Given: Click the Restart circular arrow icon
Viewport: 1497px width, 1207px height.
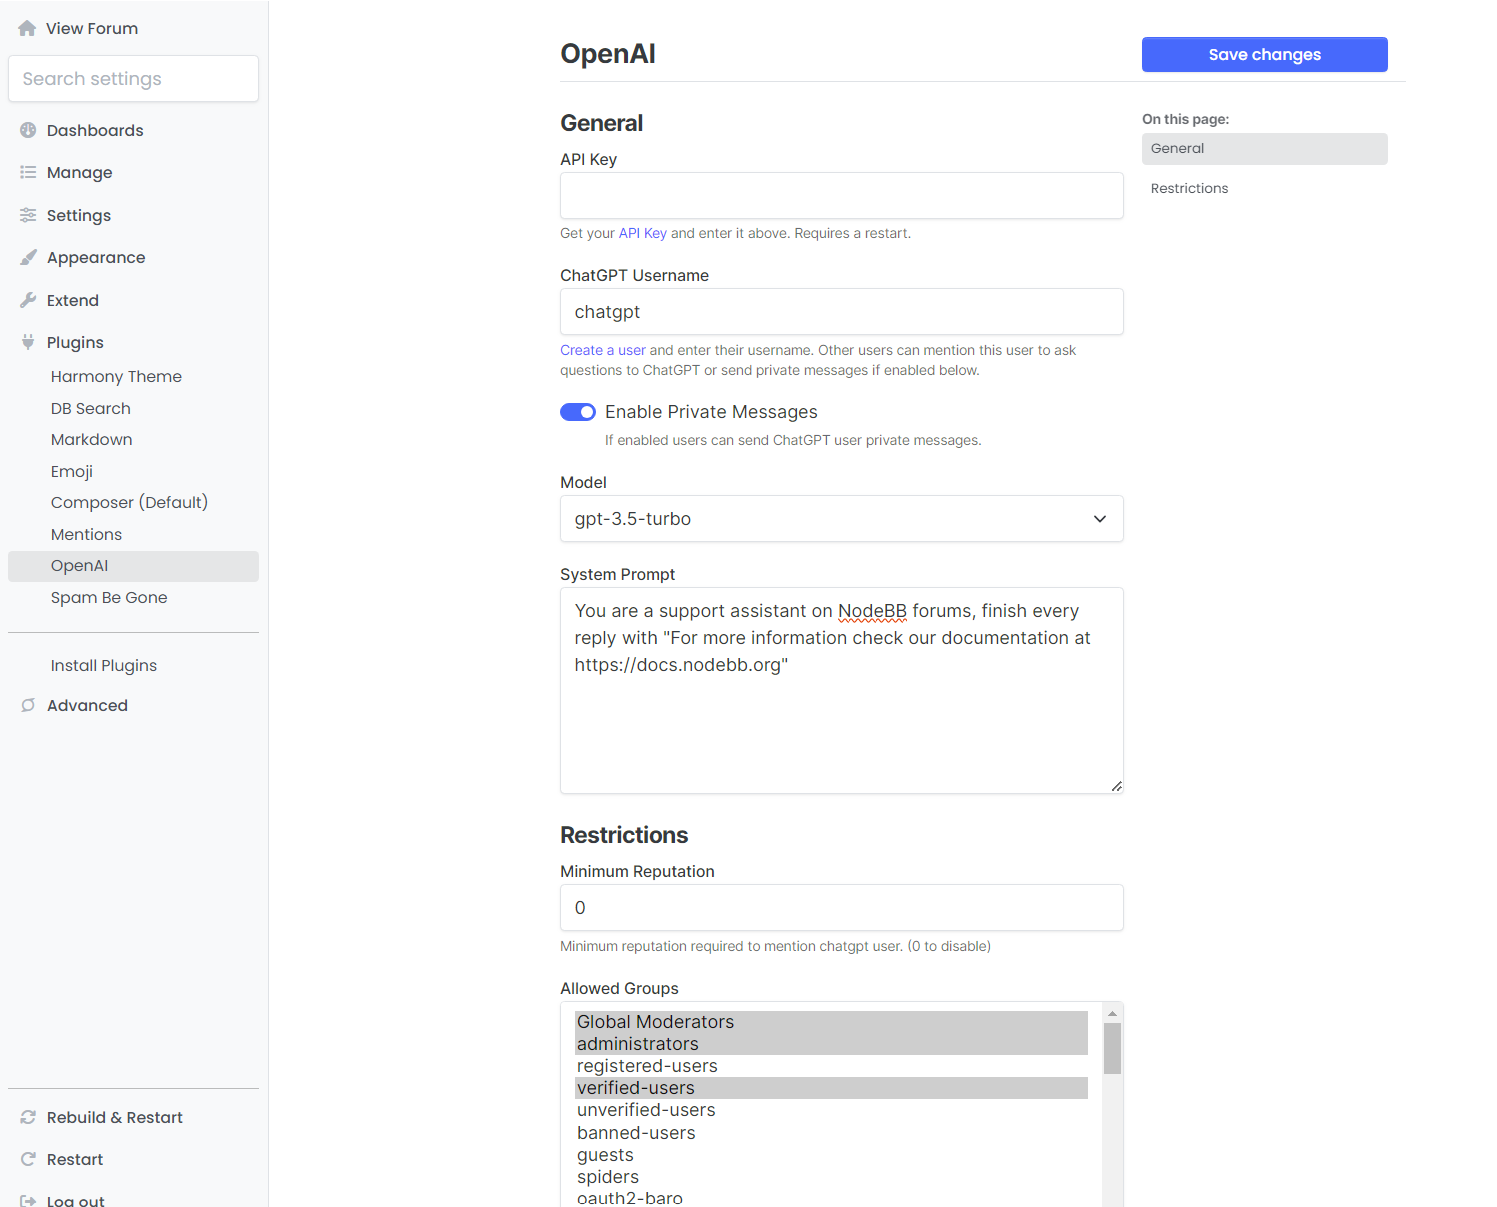Looking at the screenshot, I should point(28,1159).
